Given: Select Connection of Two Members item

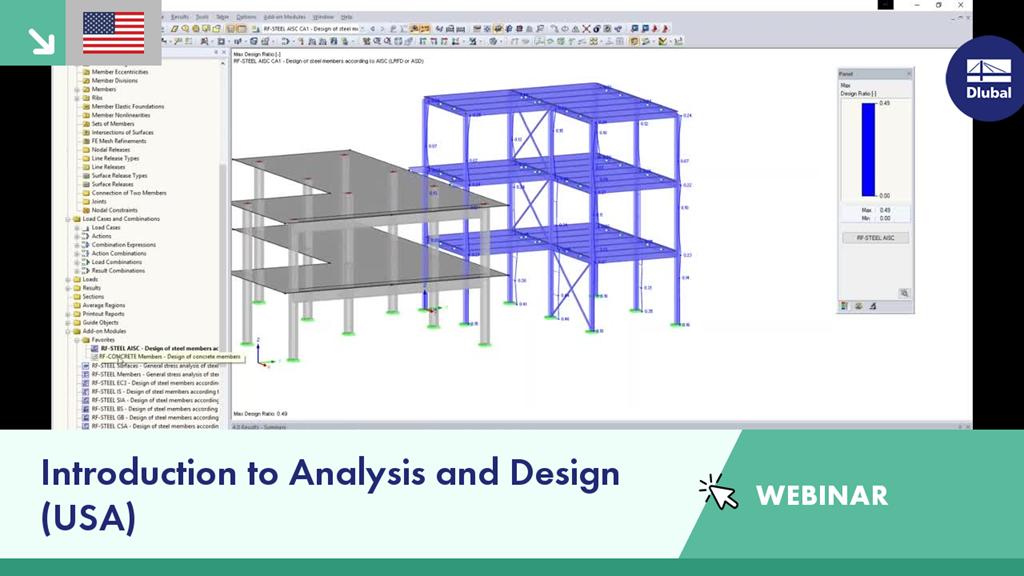Looking at the screenshot, I should (129, 193).
